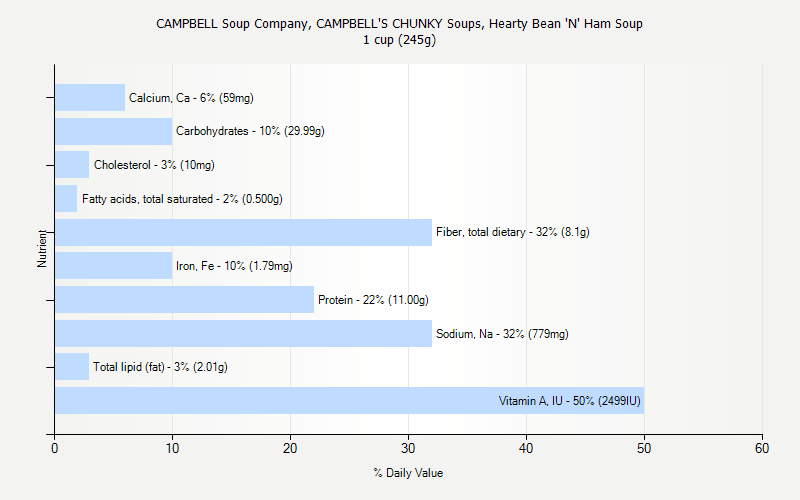The height and width of the screenshot is (500, 800).
Task: Select the Total lipid (fat) bar
Action: (x=72, y=367)
